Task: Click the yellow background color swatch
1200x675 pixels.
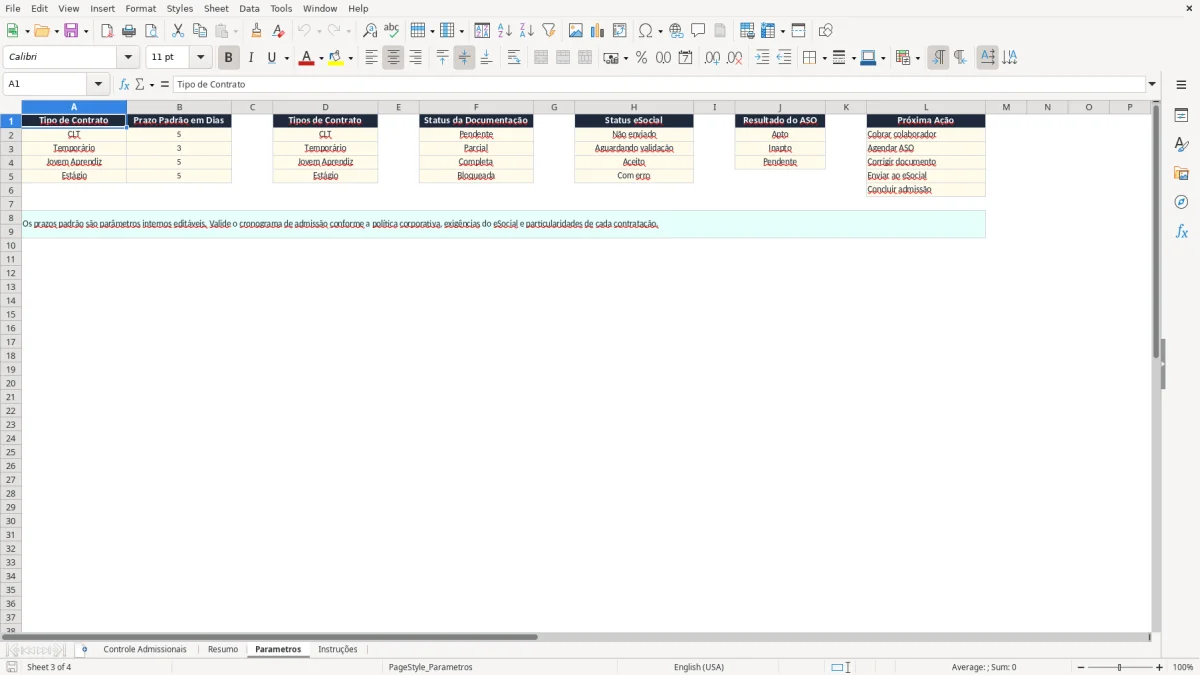Action: (x=336, y=58)
